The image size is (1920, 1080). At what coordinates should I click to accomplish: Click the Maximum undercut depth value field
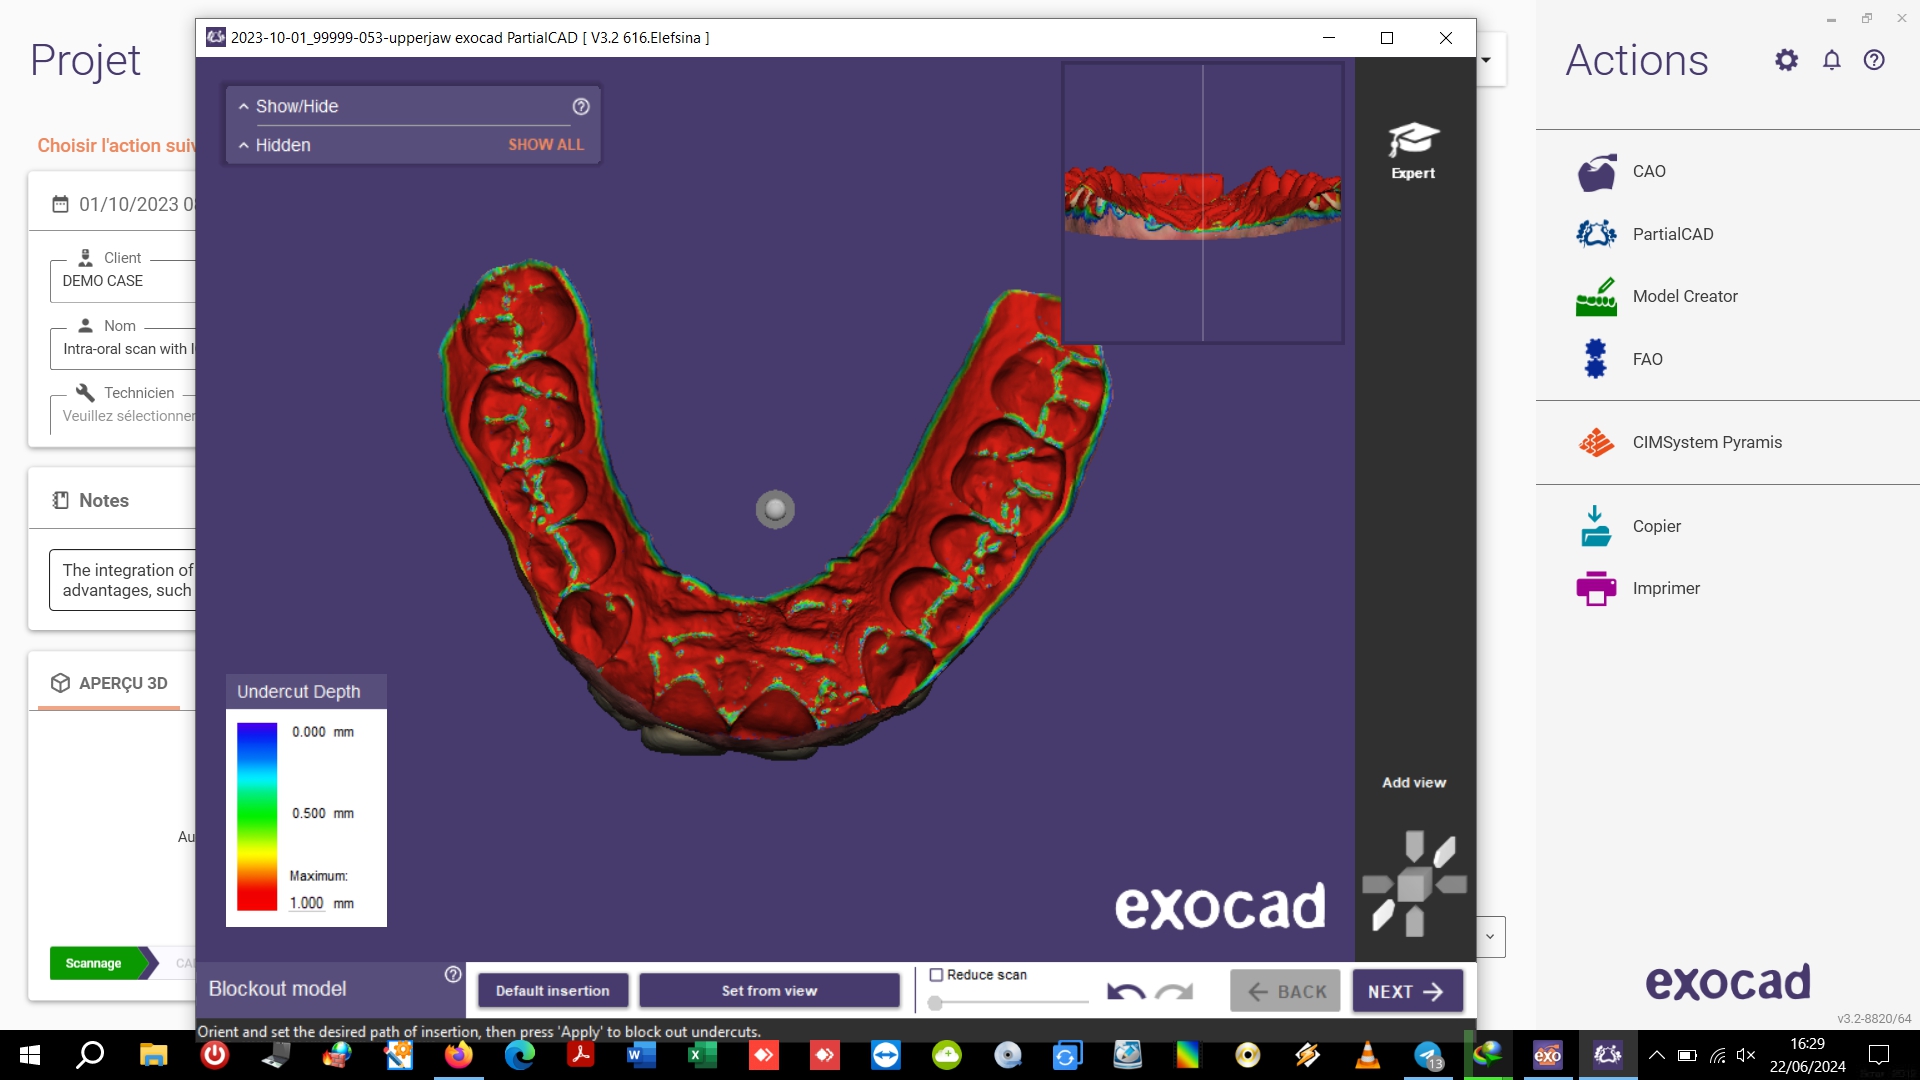pos(307,903)
